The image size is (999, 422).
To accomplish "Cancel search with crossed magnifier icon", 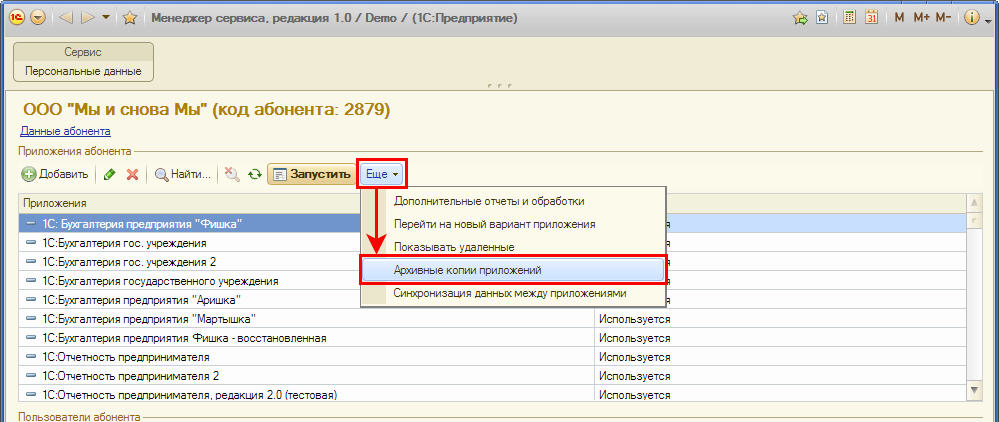I will (233, 174).
